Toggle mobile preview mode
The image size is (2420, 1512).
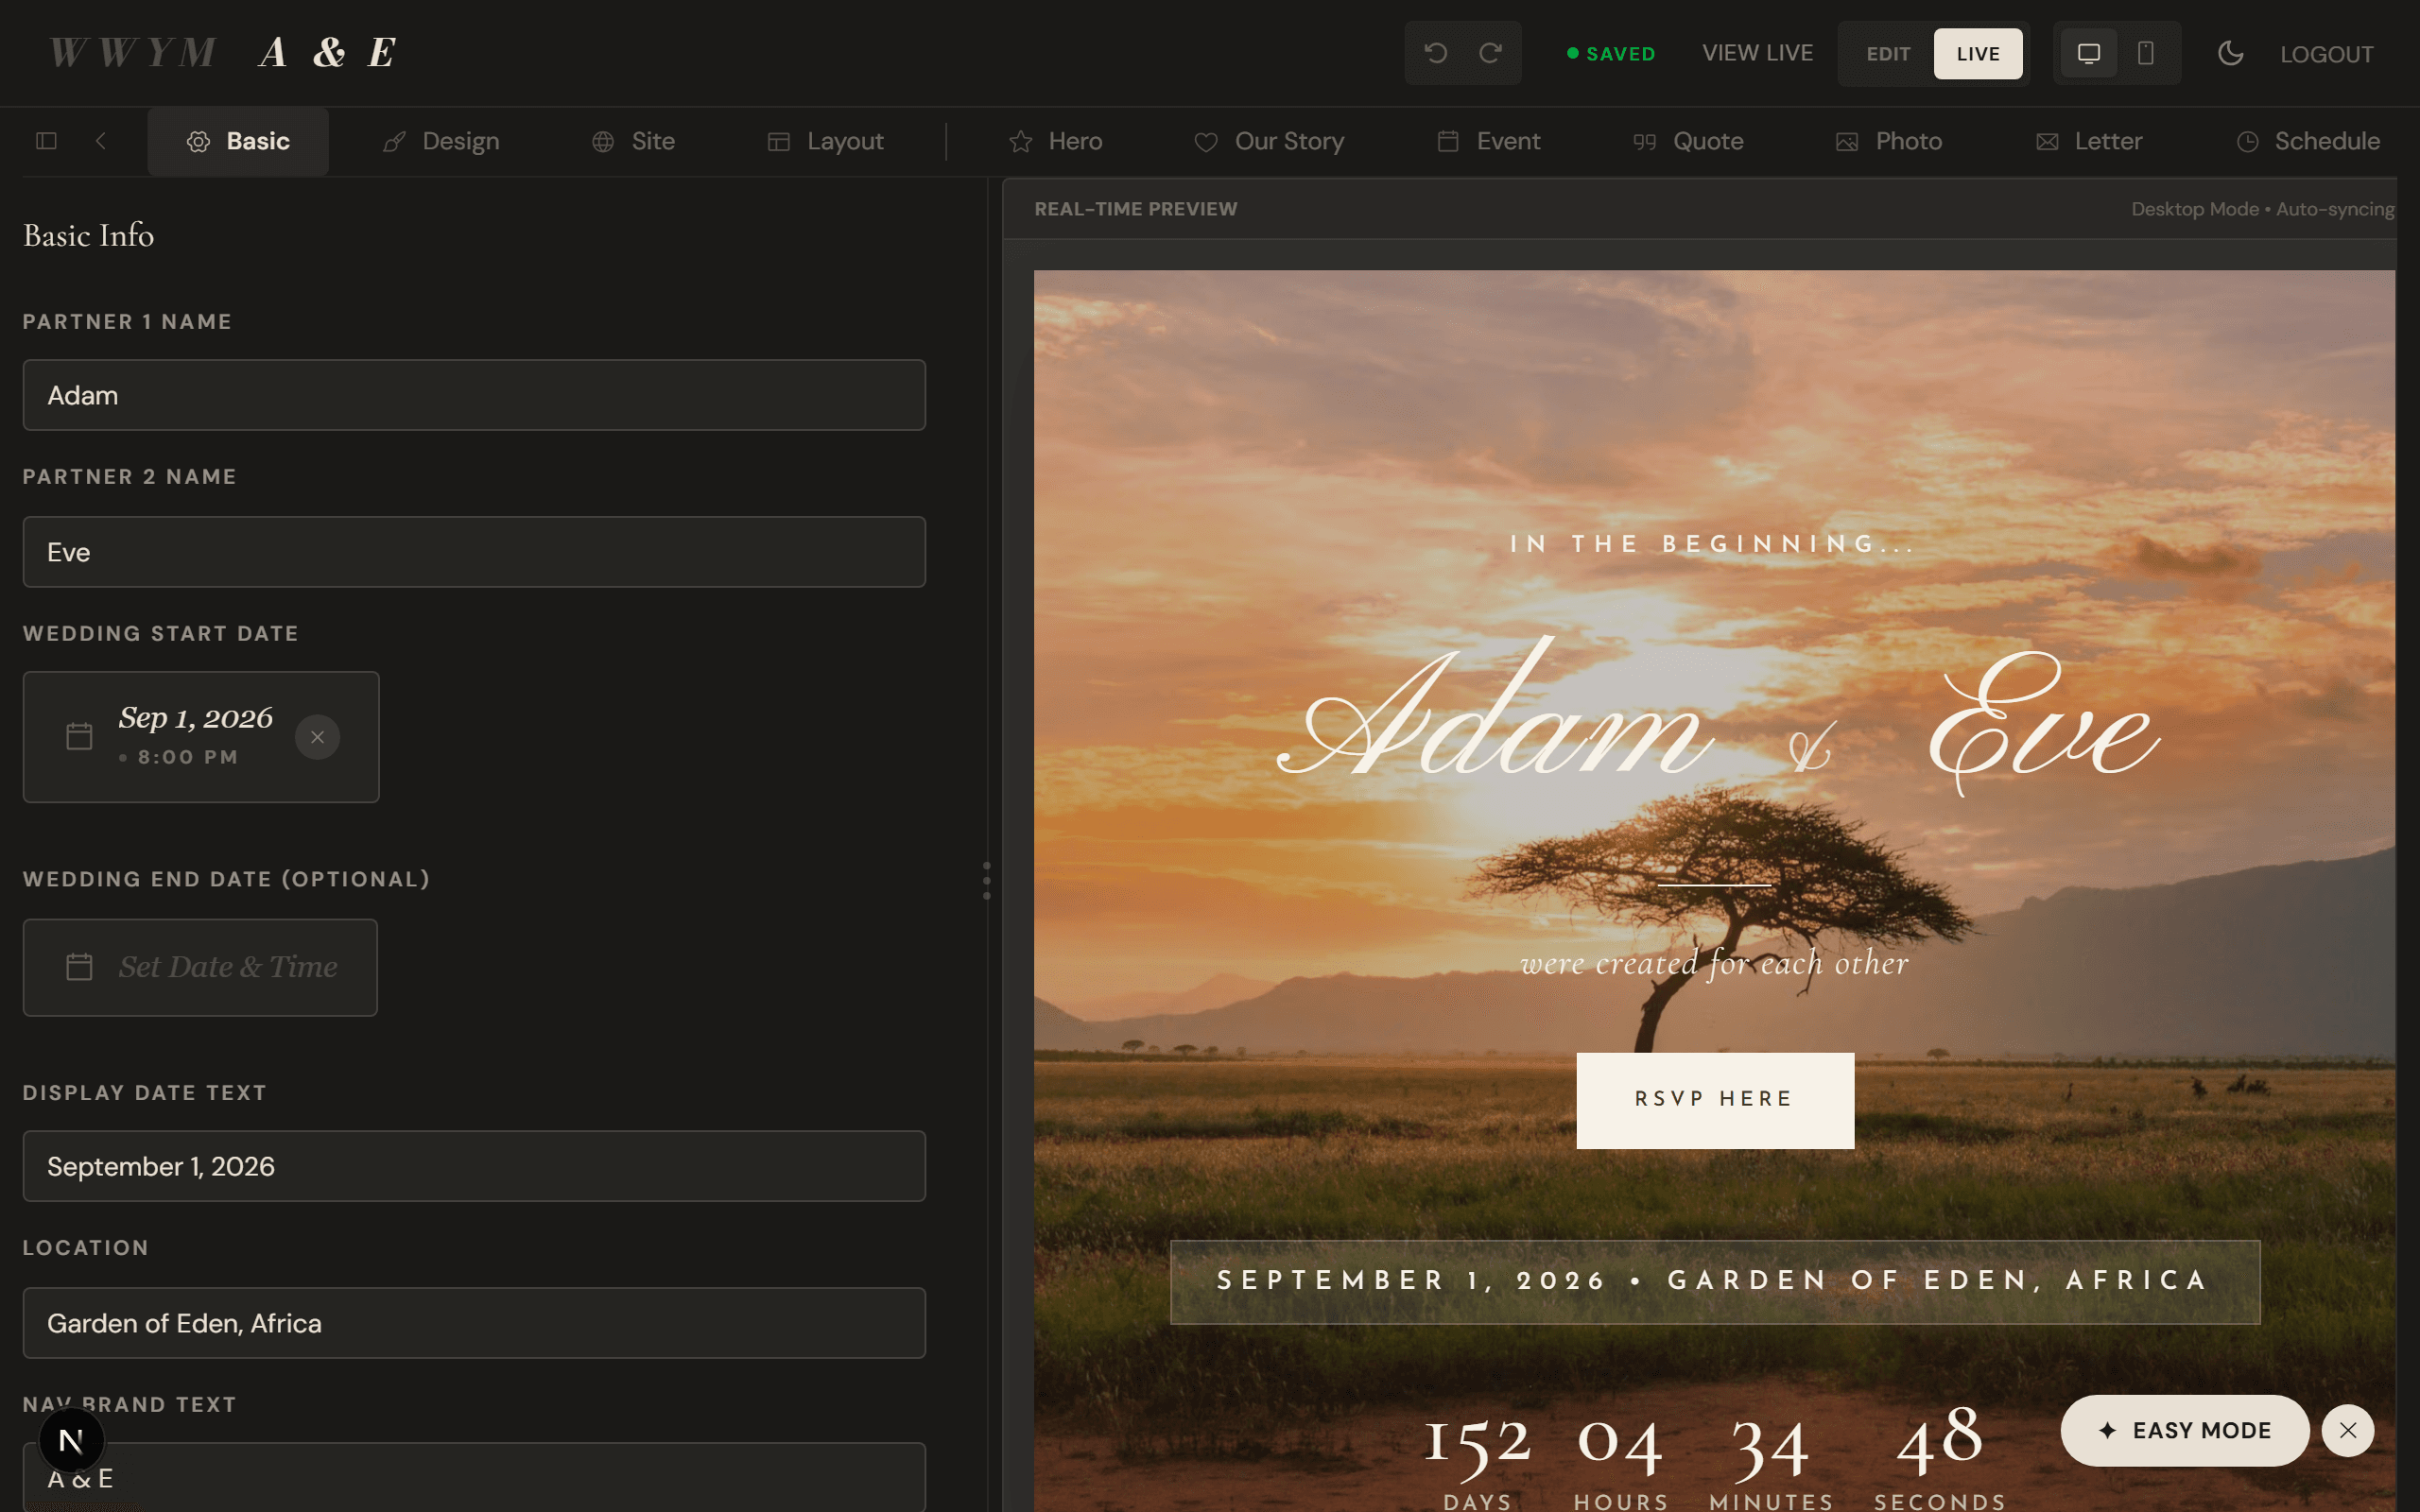click(x=2144, y=53)
